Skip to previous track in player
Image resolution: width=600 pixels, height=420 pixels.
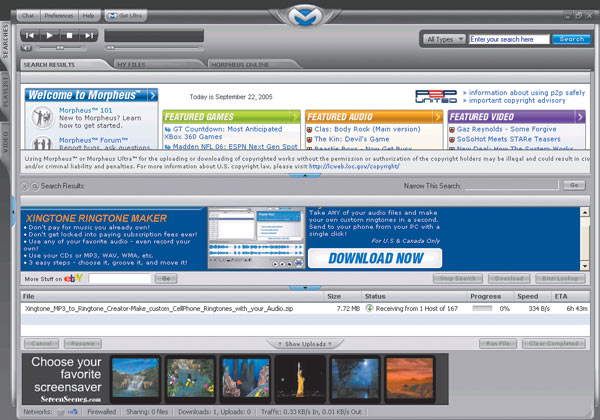tap(31, 35)
